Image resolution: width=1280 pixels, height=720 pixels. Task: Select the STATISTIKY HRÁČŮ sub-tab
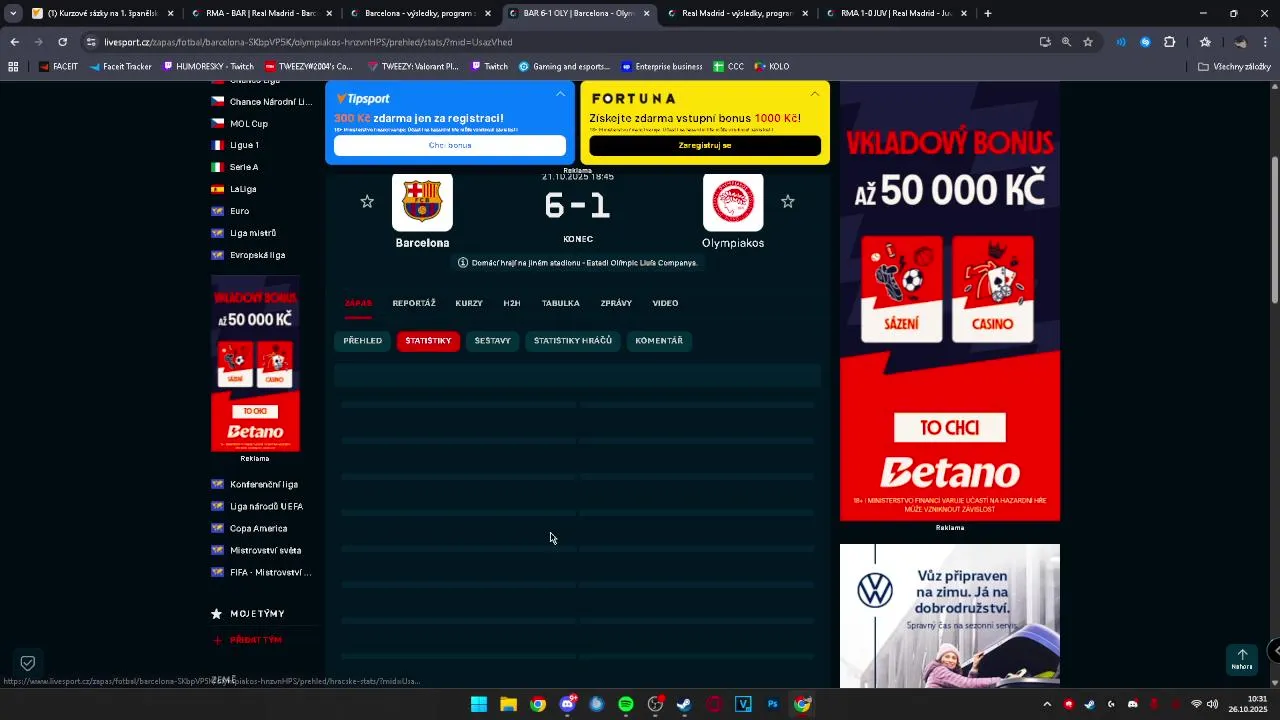573,341
